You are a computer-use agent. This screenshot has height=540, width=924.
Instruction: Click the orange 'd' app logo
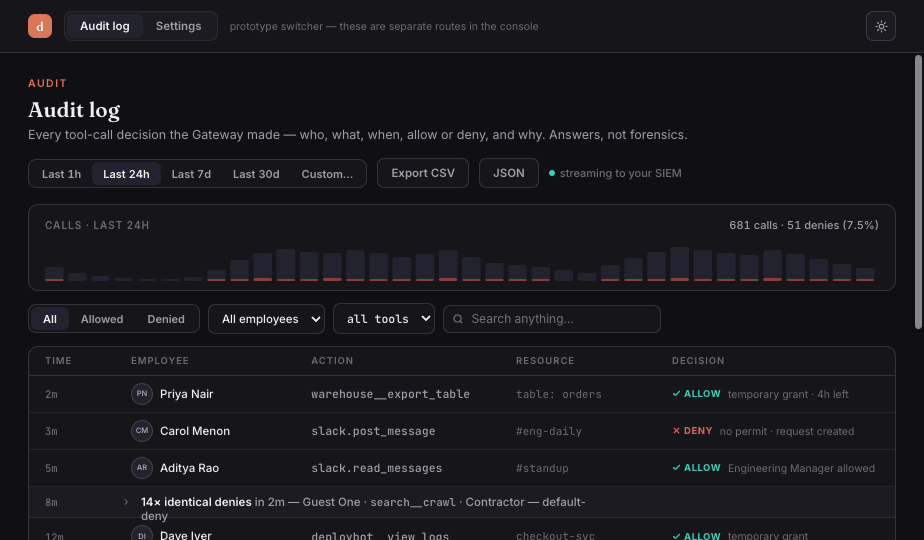pyautogui.click(x=40, y=26)
